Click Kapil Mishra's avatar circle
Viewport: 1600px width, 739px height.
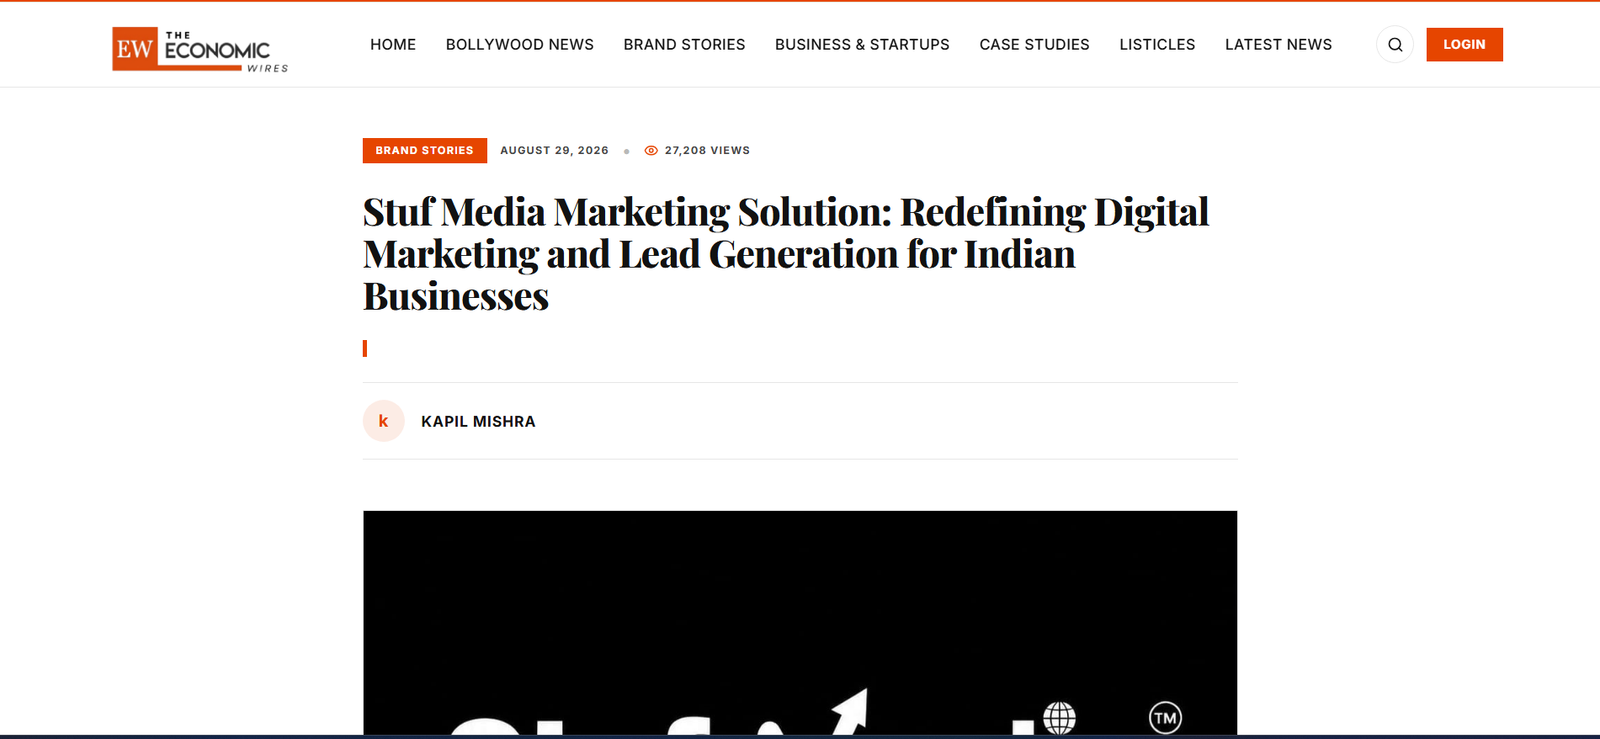tap(383, 421)
